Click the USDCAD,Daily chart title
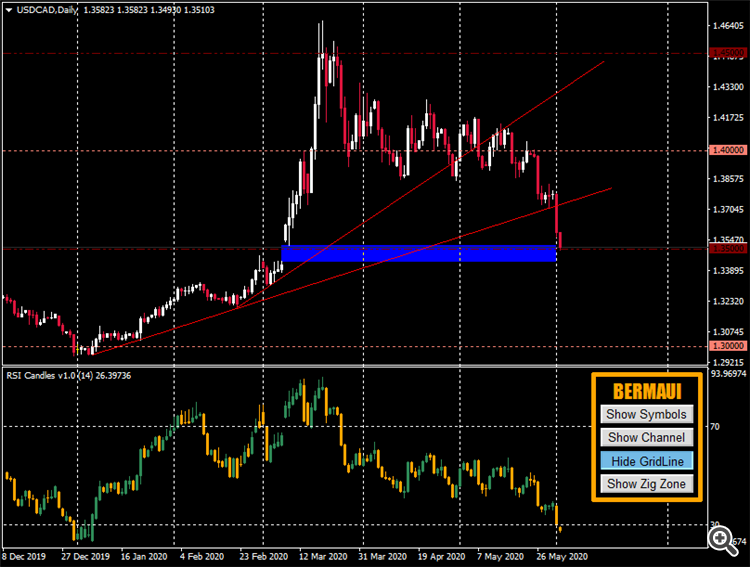This screenshot has height=567, width=750. pyautogui.click(x=47, y=10)
